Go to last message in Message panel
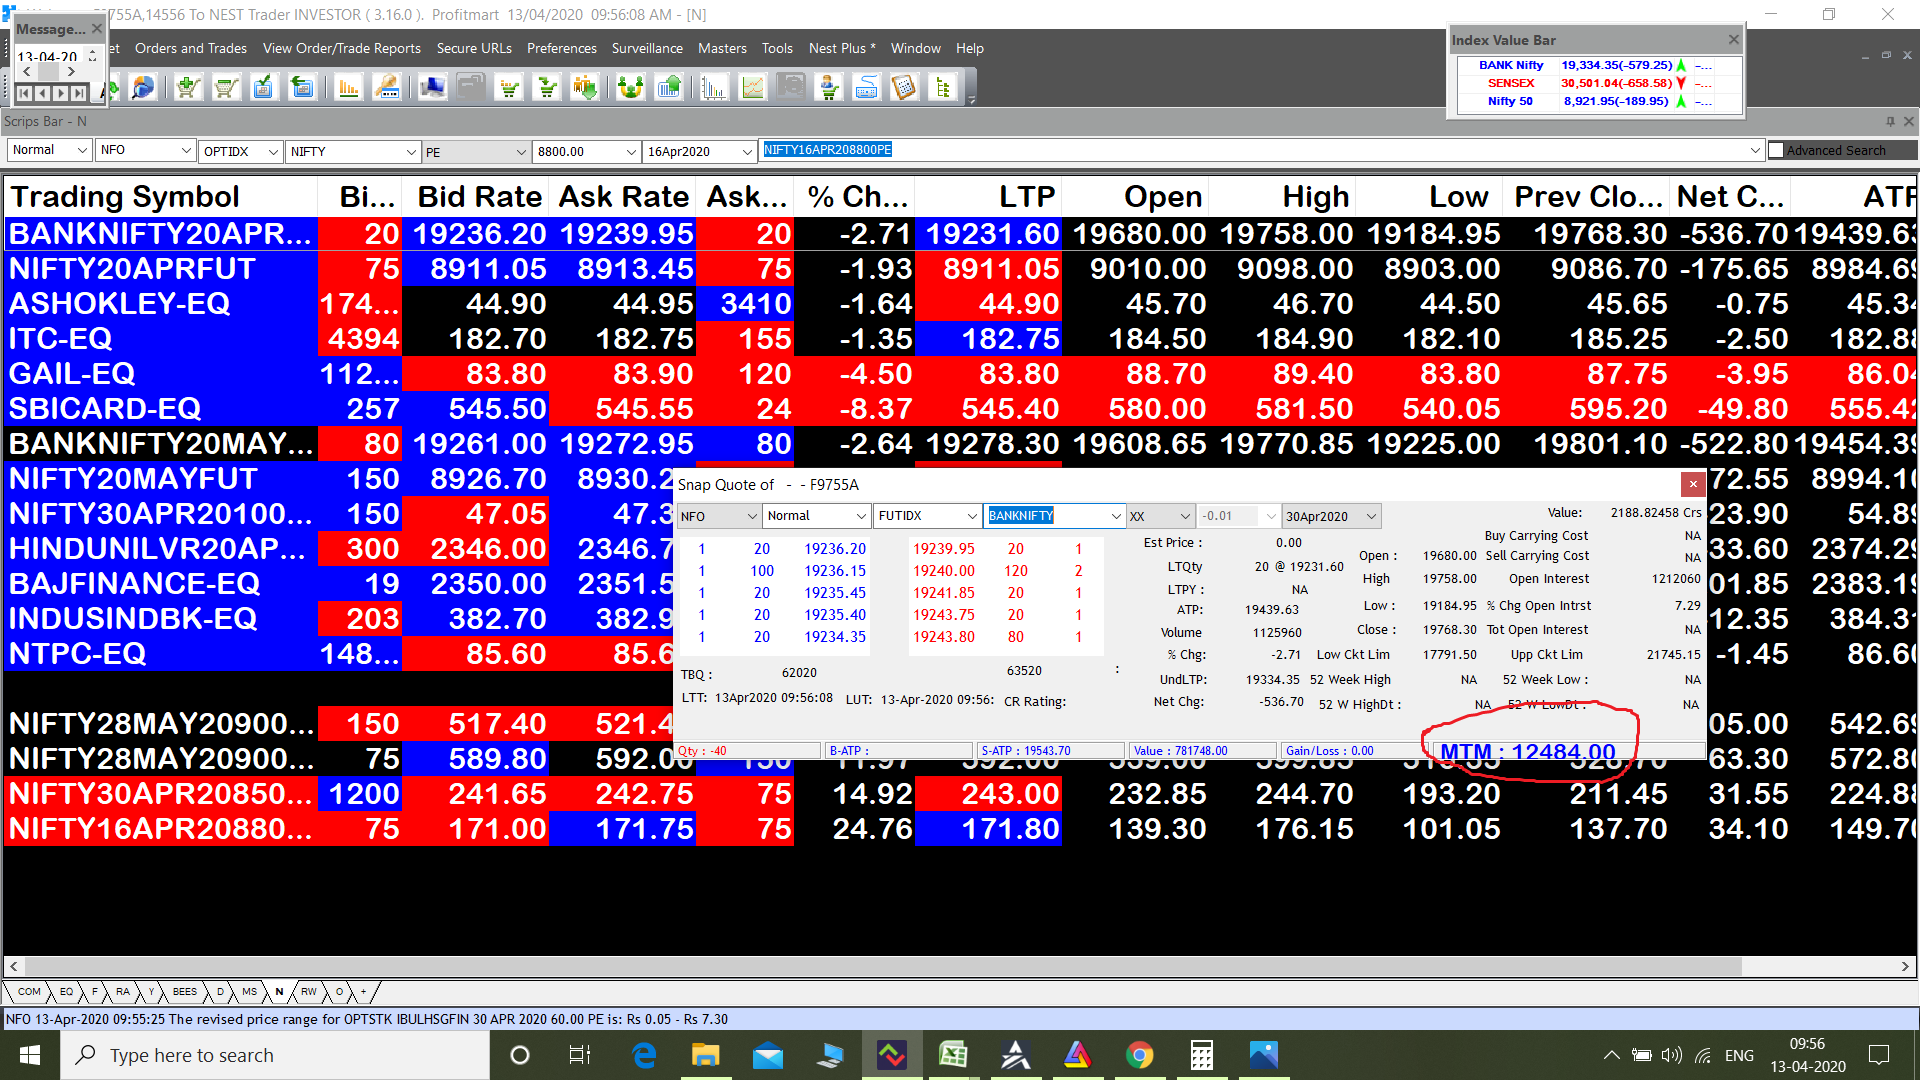1920x1080 pixels. 78,93
